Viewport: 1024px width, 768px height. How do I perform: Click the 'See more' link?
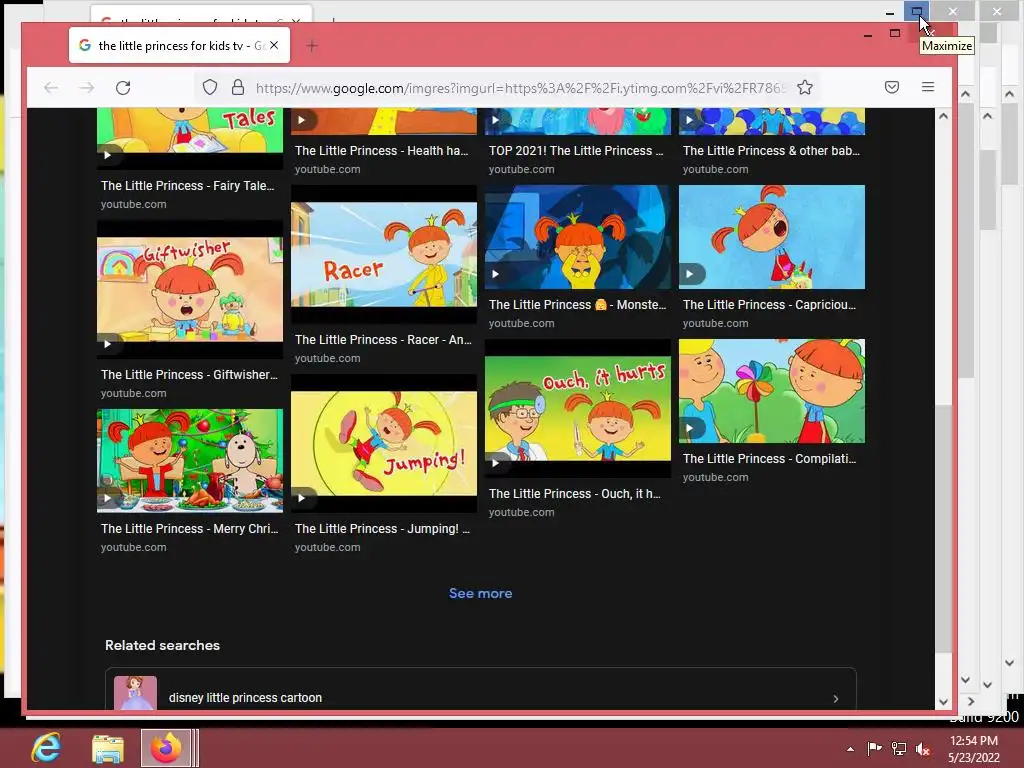pos(481,593)
